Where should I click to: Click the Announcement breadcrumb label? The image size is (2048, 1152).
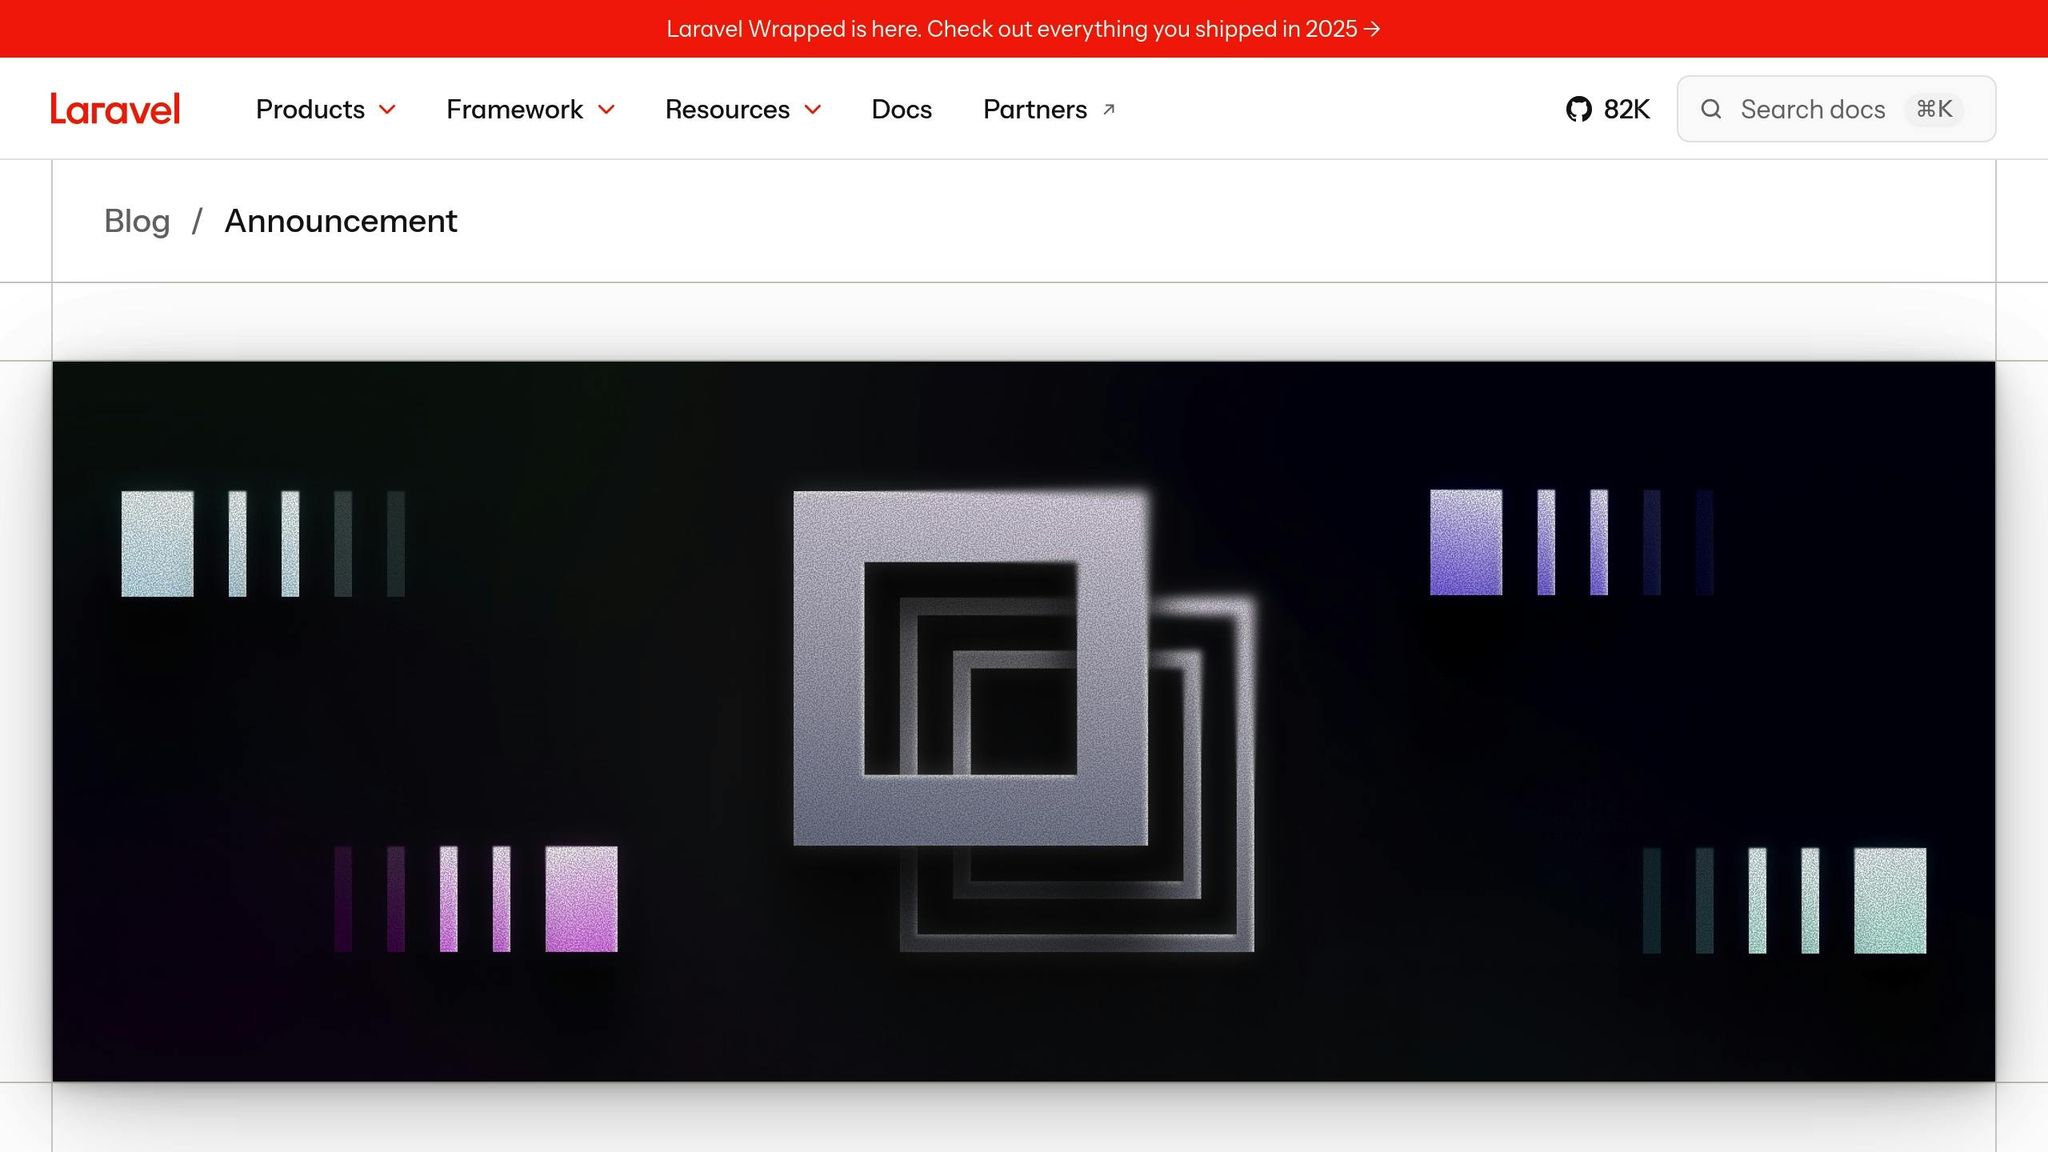coord(341,221)
